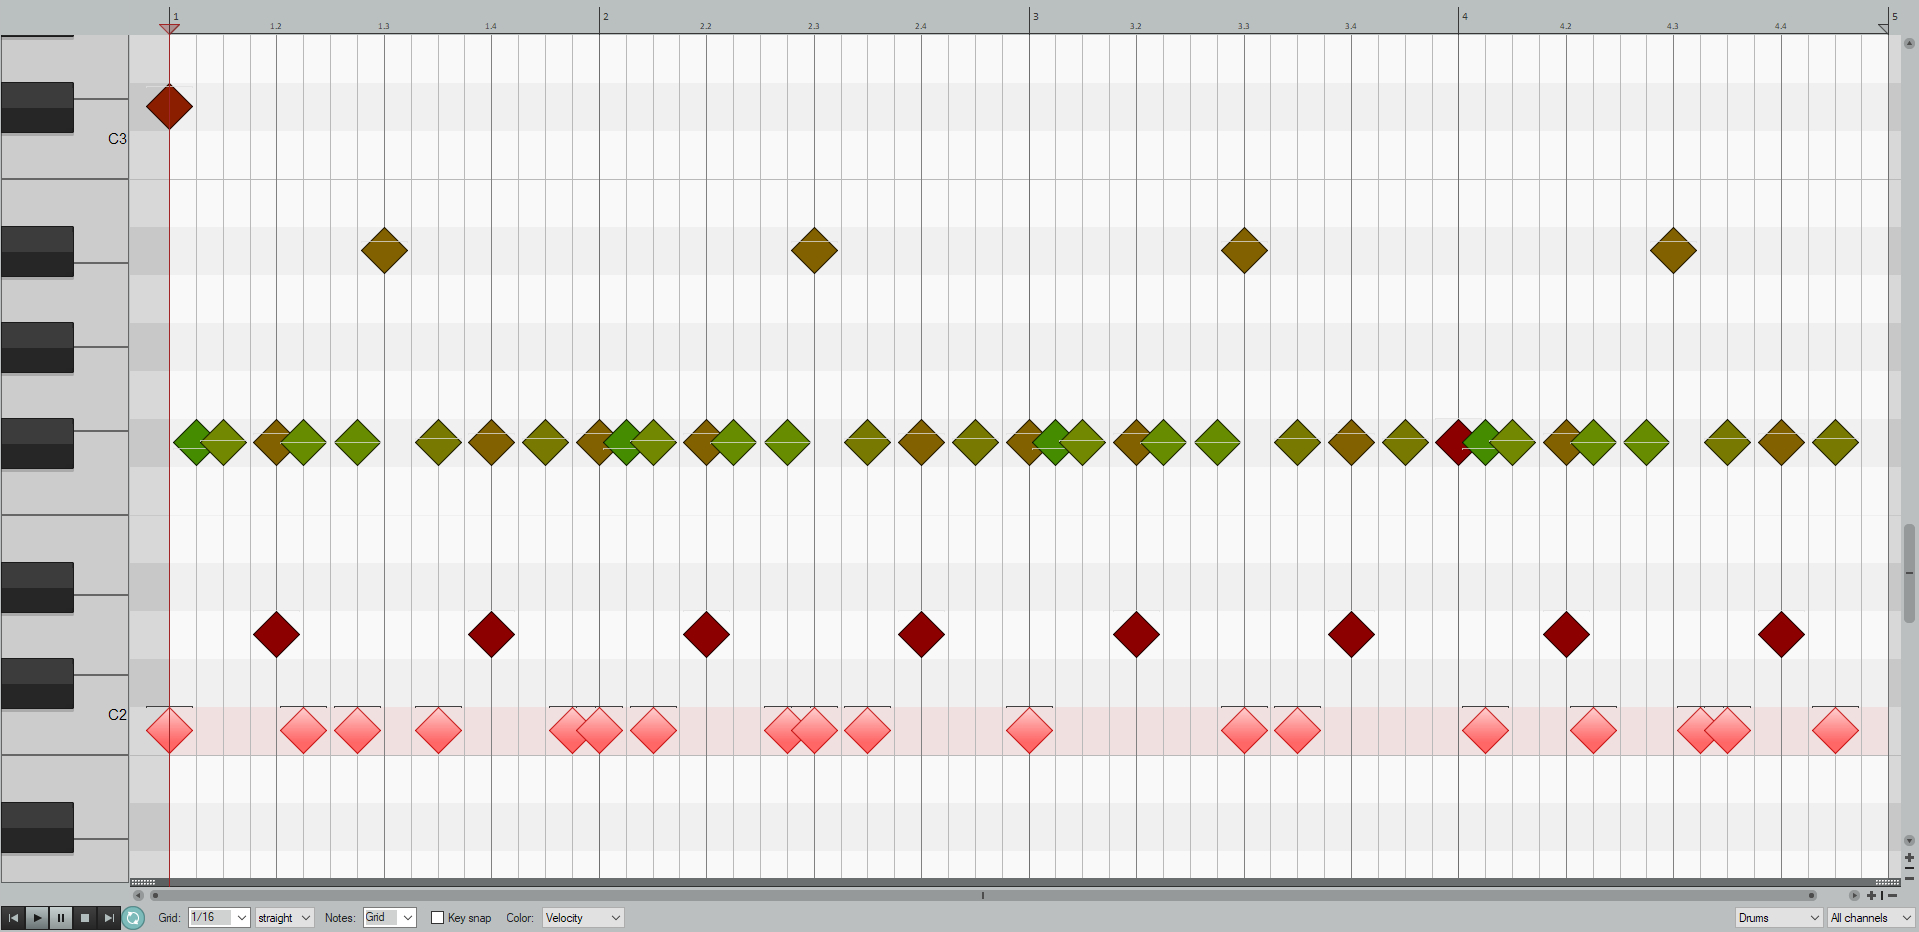Jump to the start with Go-to-start button
This screenshot has width=1919, height=932.
pyautogui.click(x=13, y=917)
